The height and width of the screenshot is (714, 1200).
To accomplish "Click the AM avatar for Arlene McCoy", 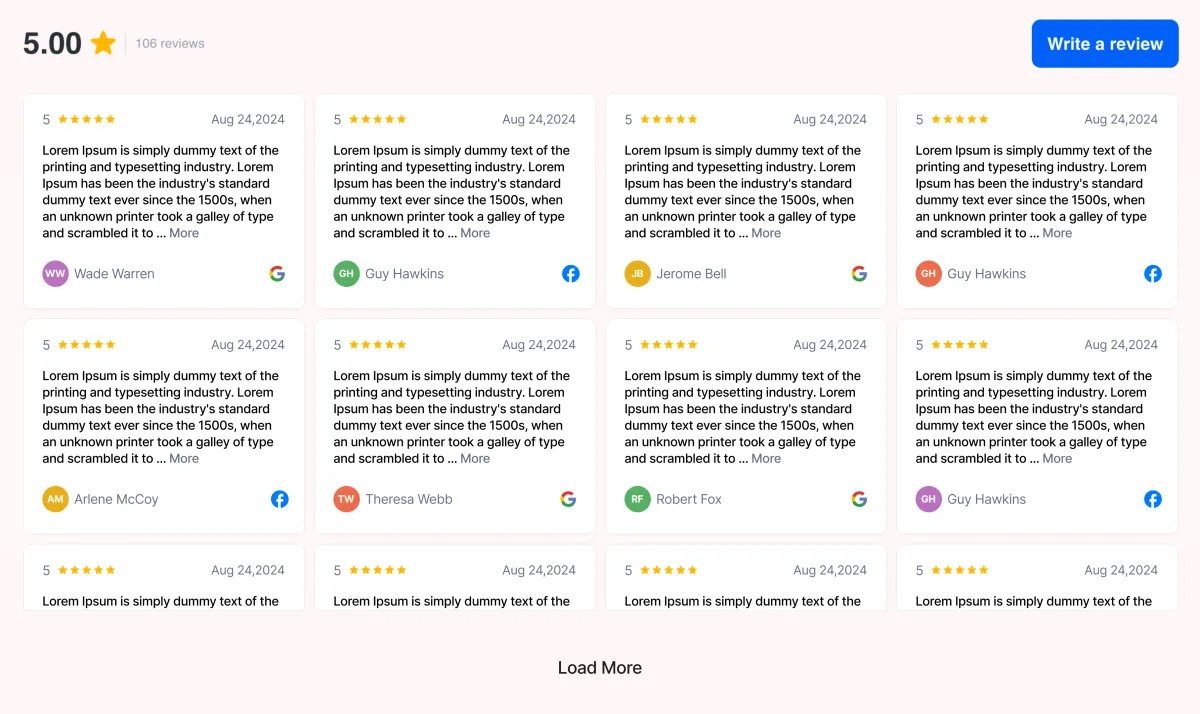I will (x=55, y=499).
